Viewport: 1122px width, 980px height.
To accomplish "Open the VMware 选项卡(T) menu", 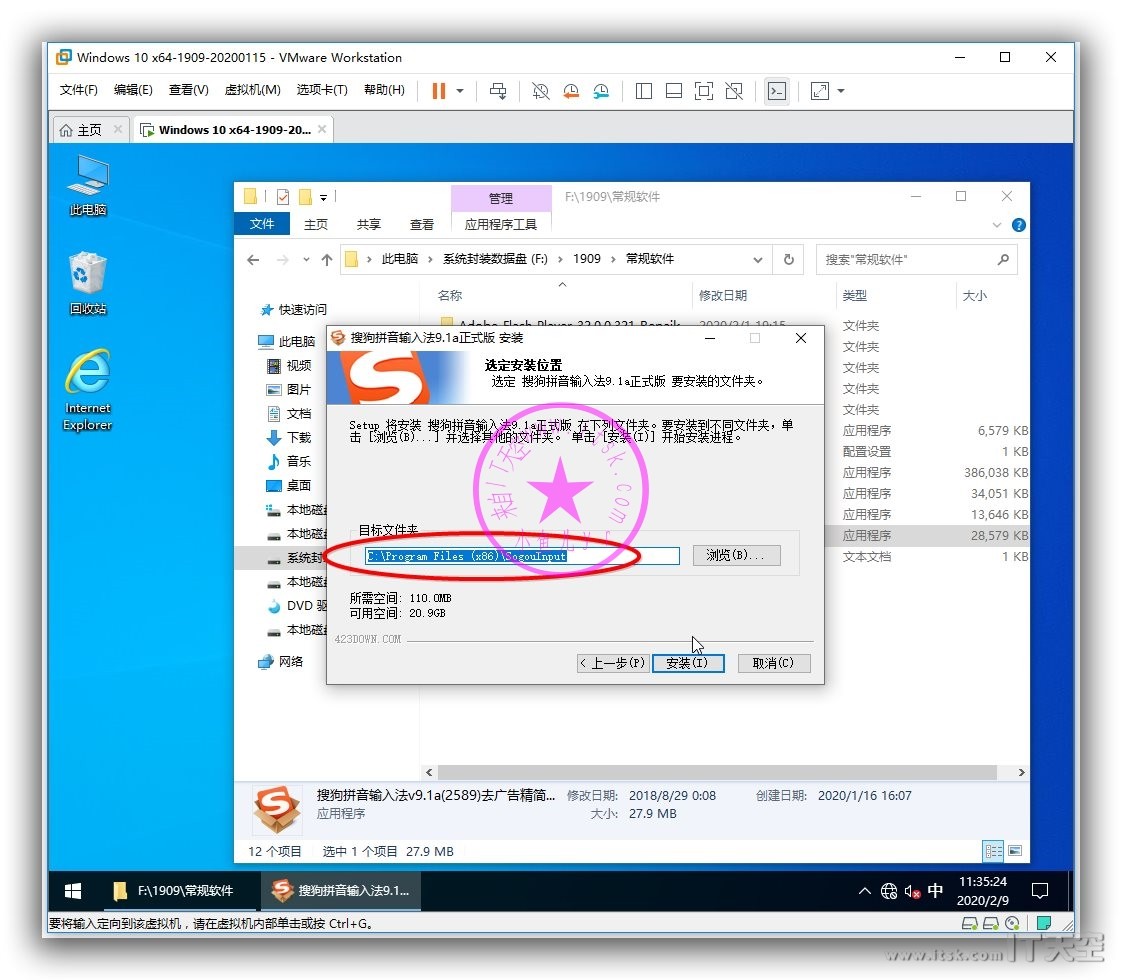I will click(322, 89).
